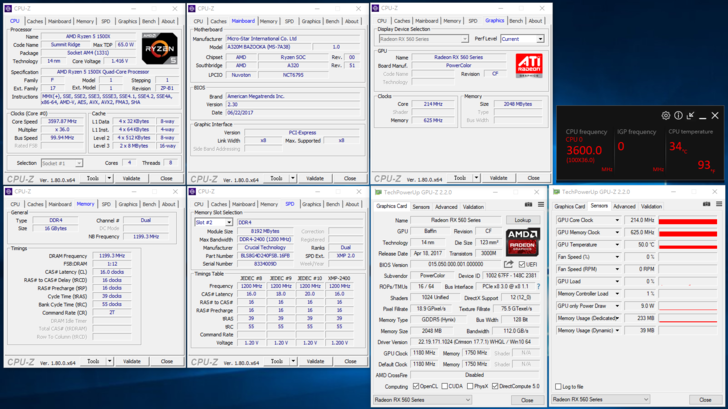This screenshot has width=728, height=409.
Task: Enable the Log to file checkbox
Action: coord(558,386)
